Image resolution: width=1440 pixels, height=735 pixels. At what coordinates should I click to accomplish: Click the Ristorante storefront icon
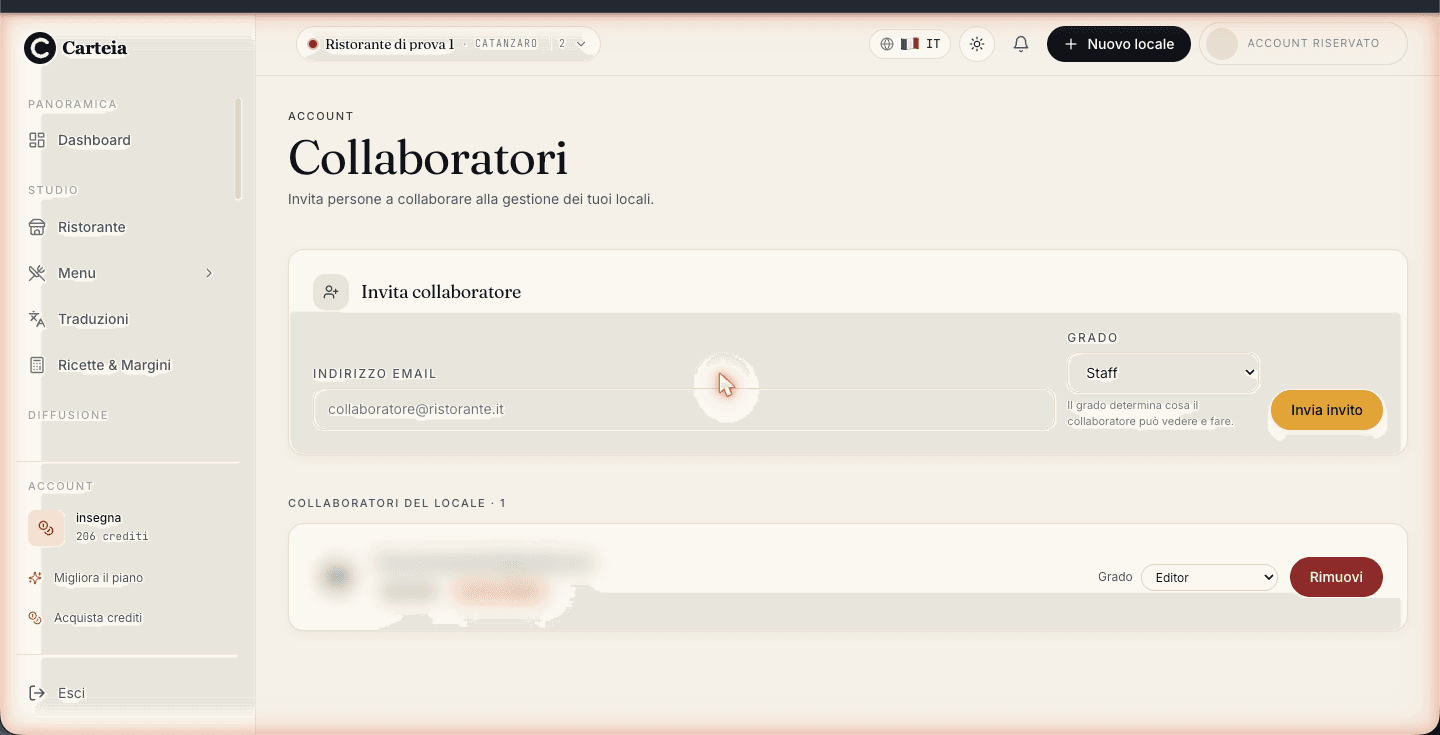pos(37,227)
